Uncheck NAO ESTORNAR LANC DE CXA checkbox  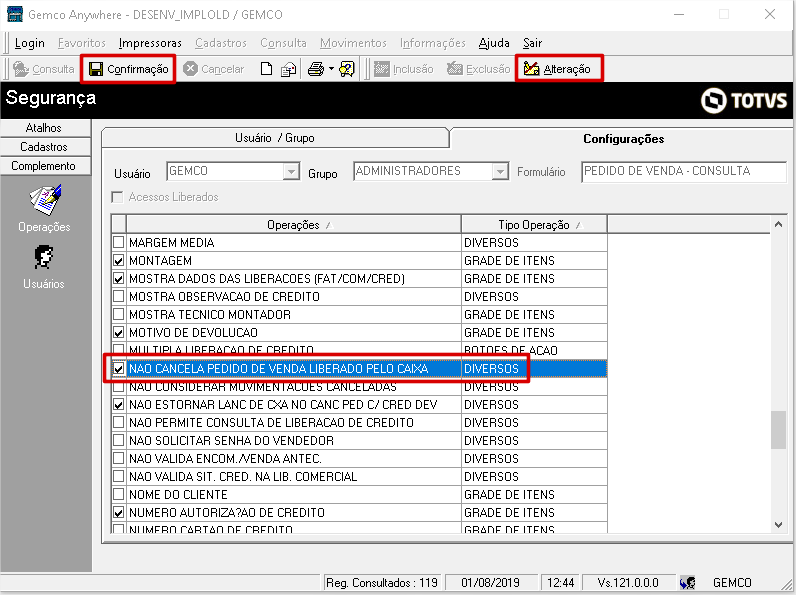point(118,404)
